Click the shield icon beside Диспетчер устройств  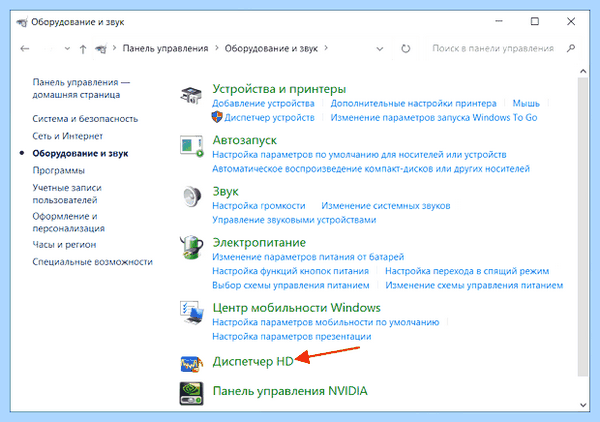point(217,117)
